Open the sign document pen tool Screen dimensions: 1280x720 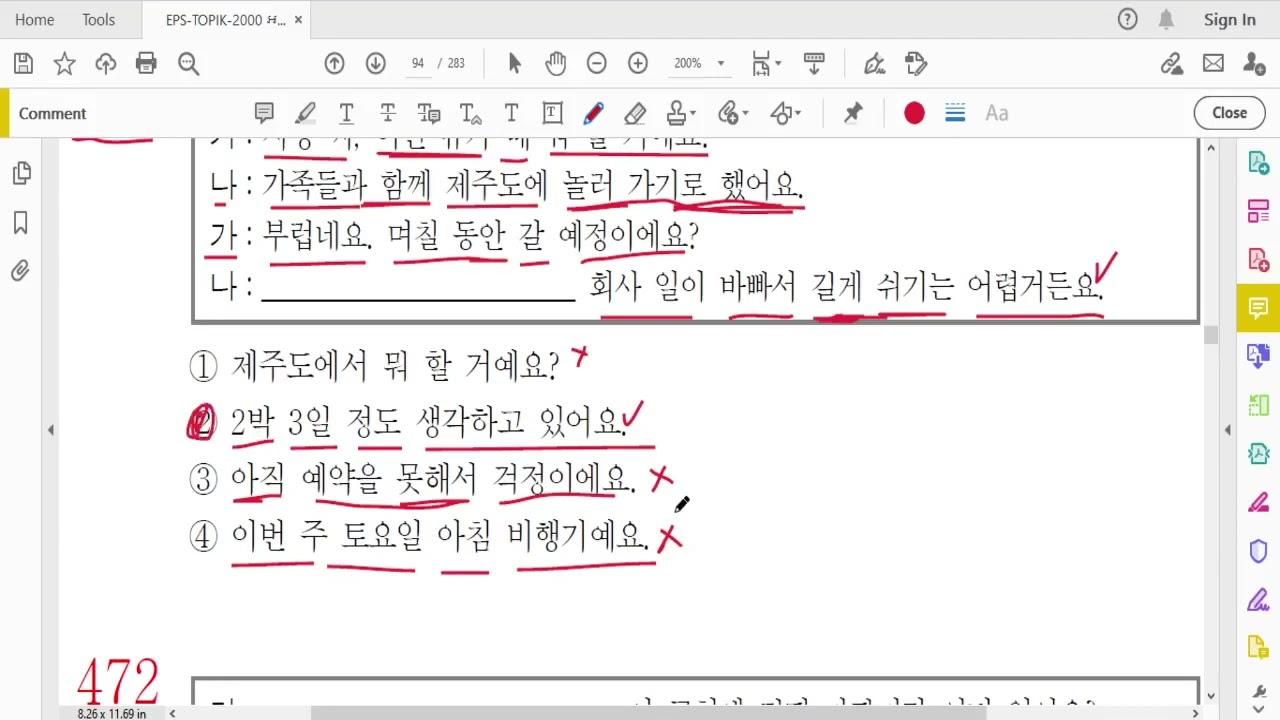pyautogui.click(x=875, y=64)
